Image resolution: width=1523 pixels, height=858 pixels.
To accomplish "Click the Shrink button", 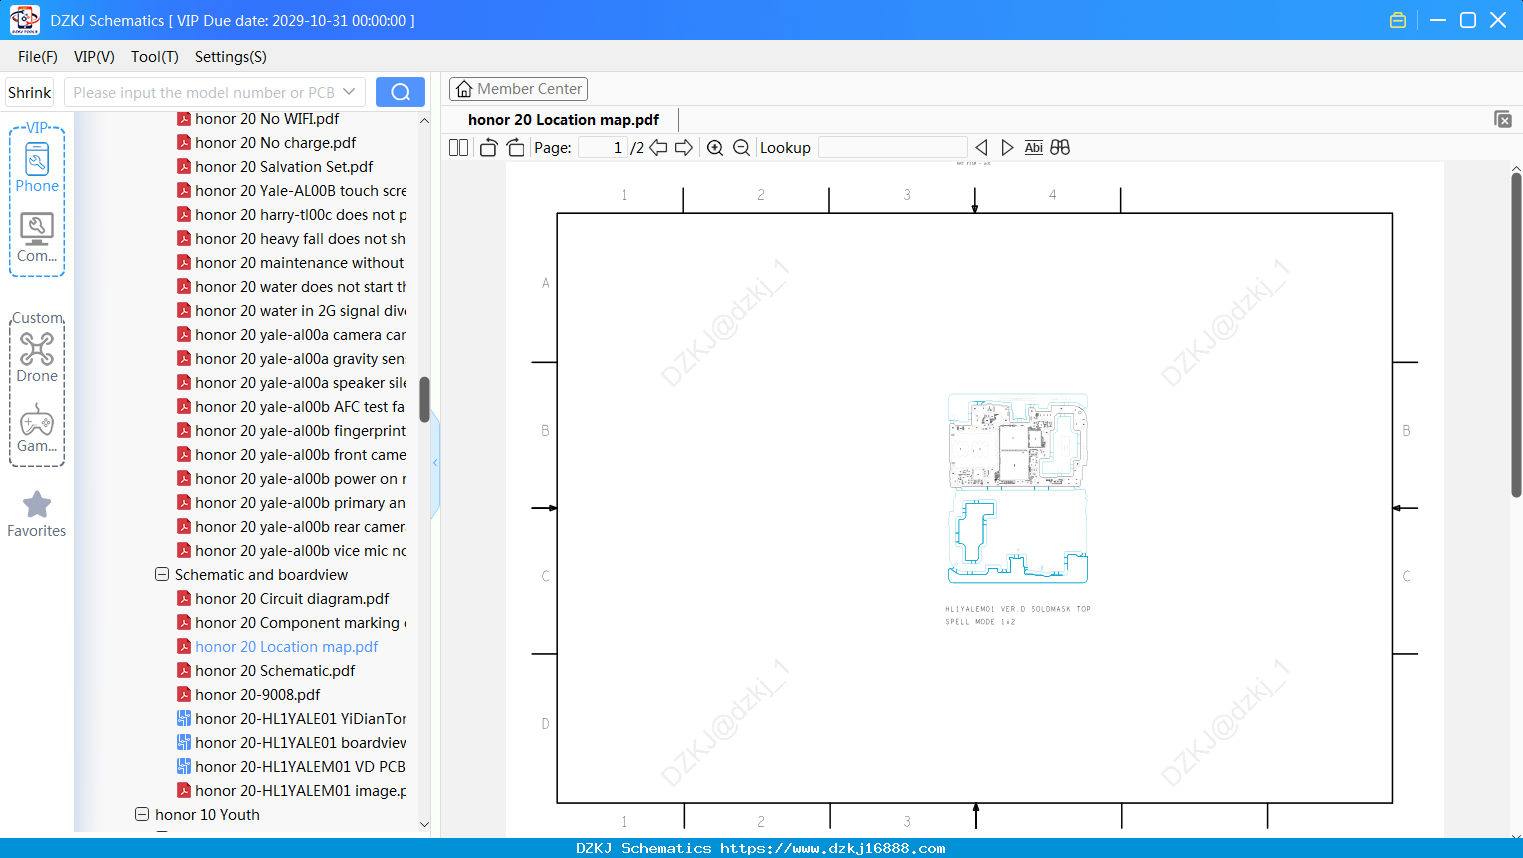I will tap(30, 92).
